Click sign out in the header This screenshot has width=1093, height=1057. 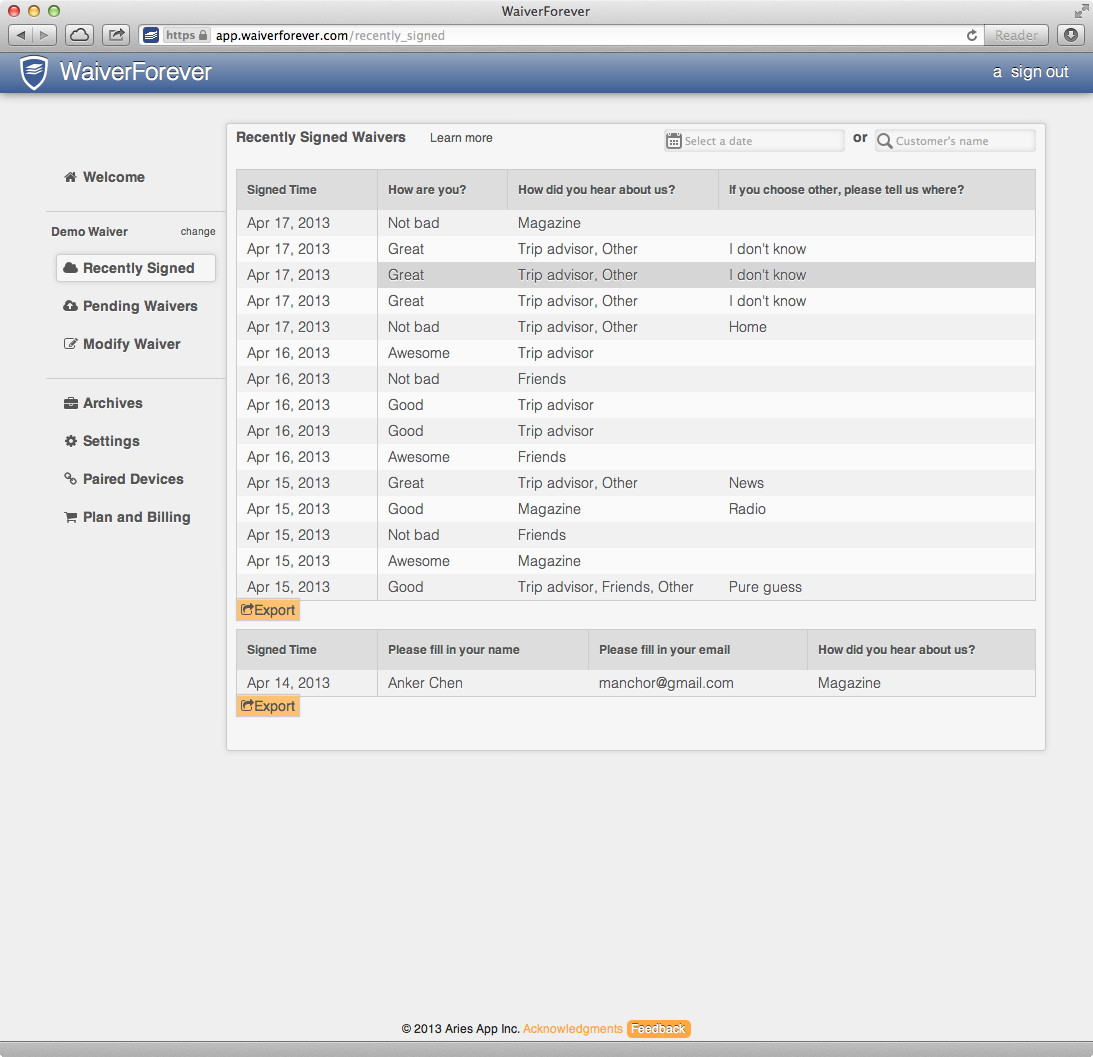(1039, 72)
